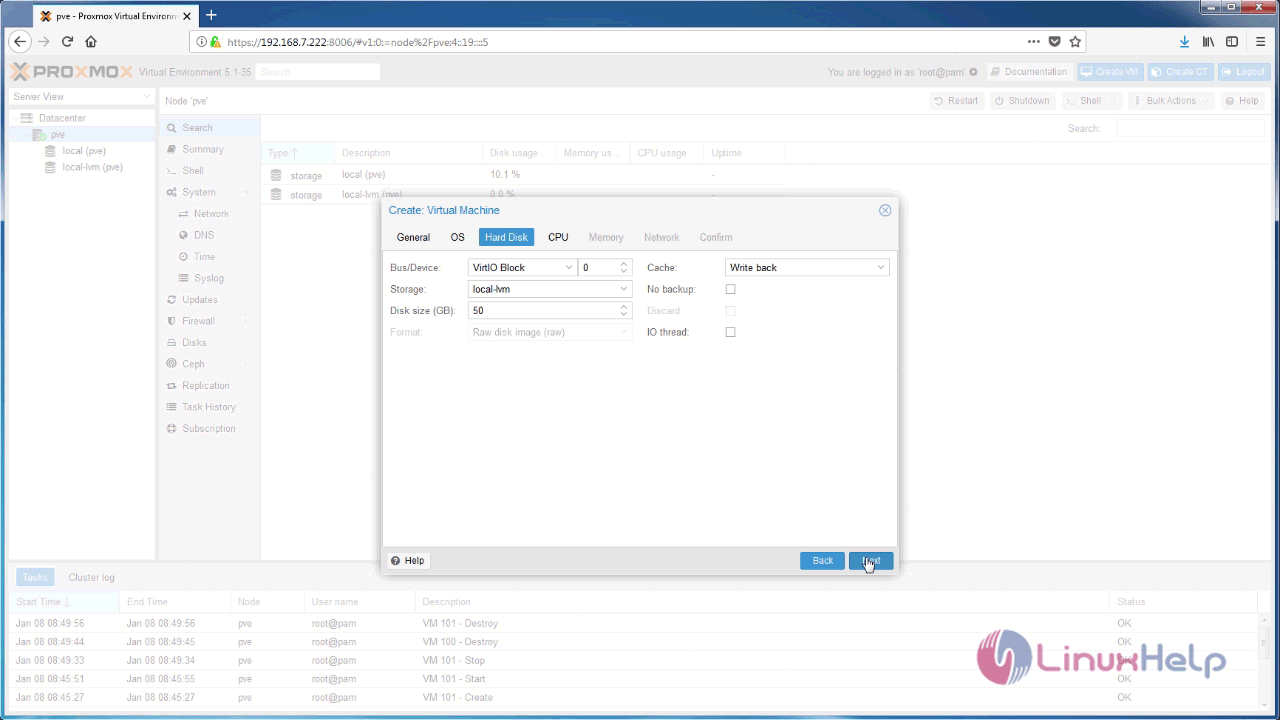Open the Network wizard tab
The height and width of the screenshot is (720, 1280).
[x=661, y=237]
